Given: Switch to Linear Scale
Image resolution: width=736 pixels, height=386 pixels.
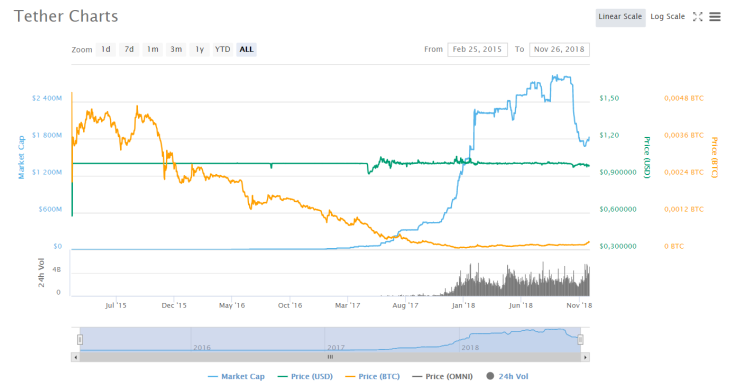Looking at the screenshot, I should coord(620,17).
